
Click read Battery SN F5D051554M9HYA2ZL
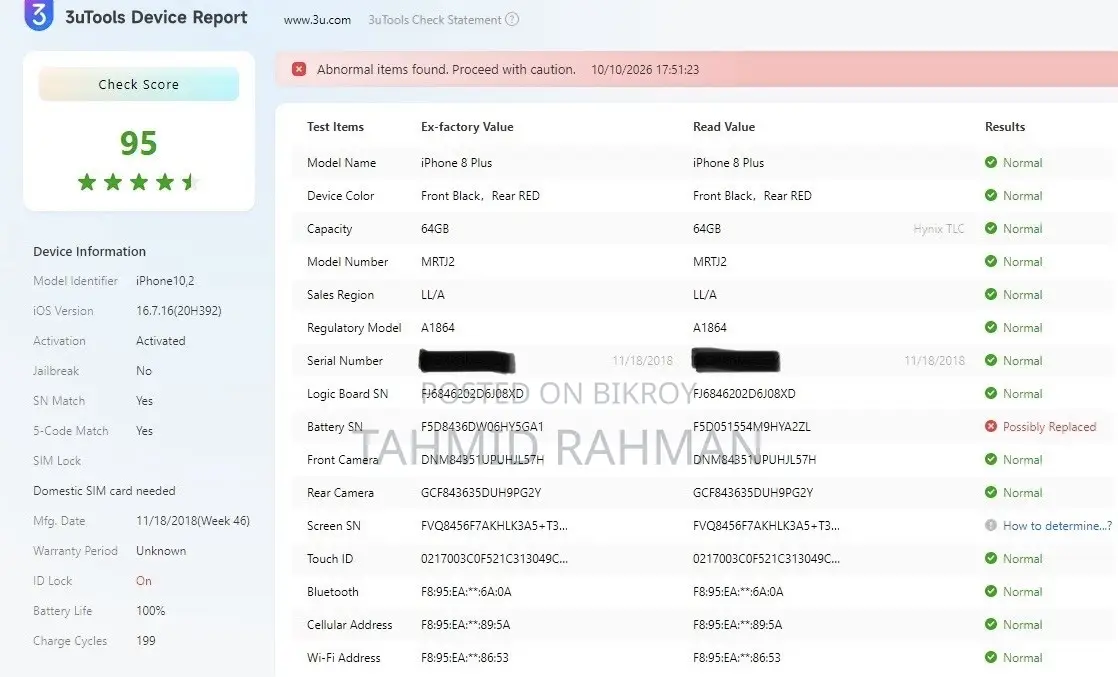coord(752,427)
